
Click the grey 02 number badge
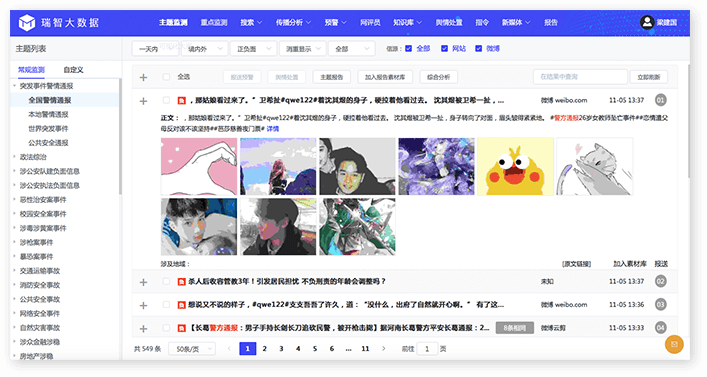click(661, 281)
